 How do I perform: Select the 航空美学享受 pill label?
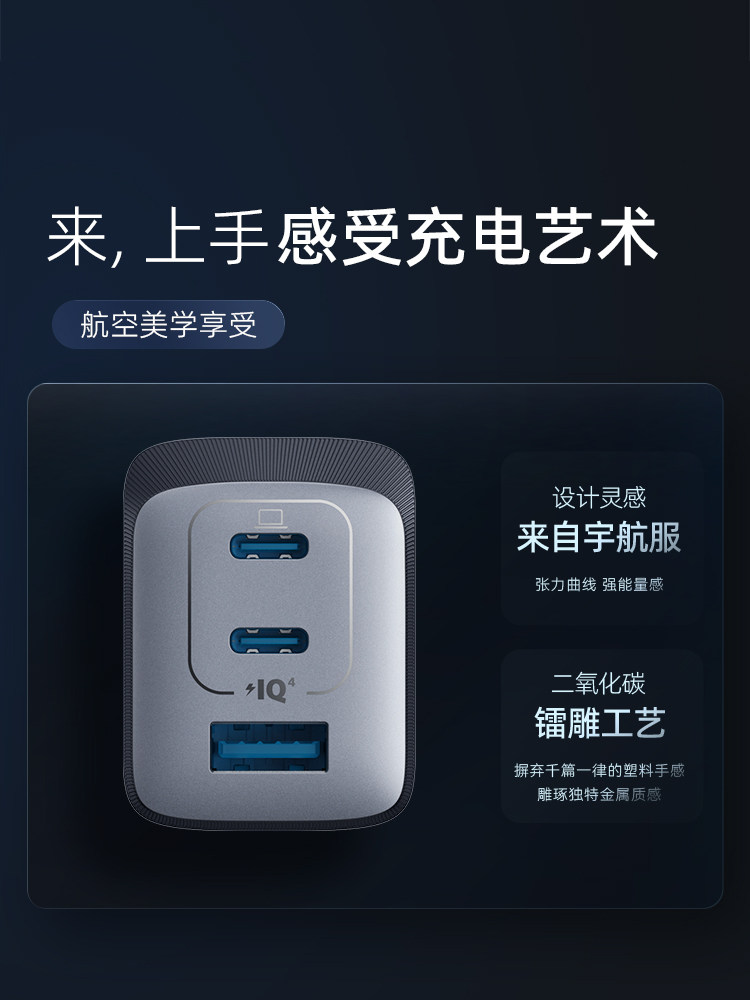coord(168,325)
